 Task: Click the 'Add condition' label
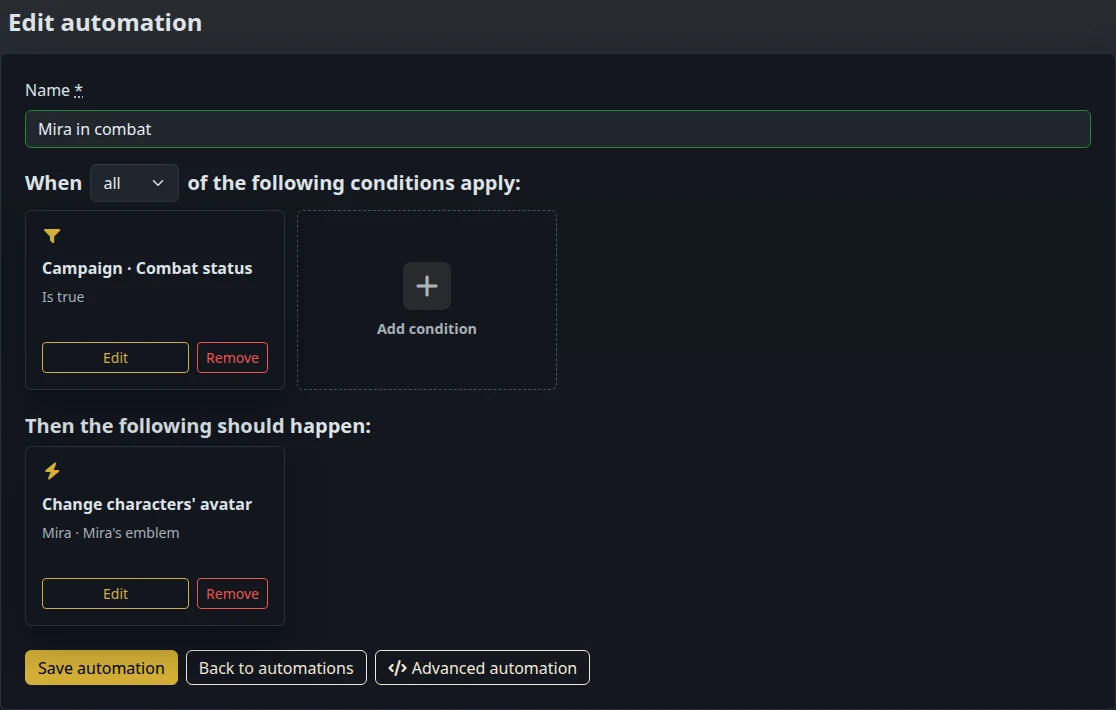pyautogui.click(x=426, y=329)
